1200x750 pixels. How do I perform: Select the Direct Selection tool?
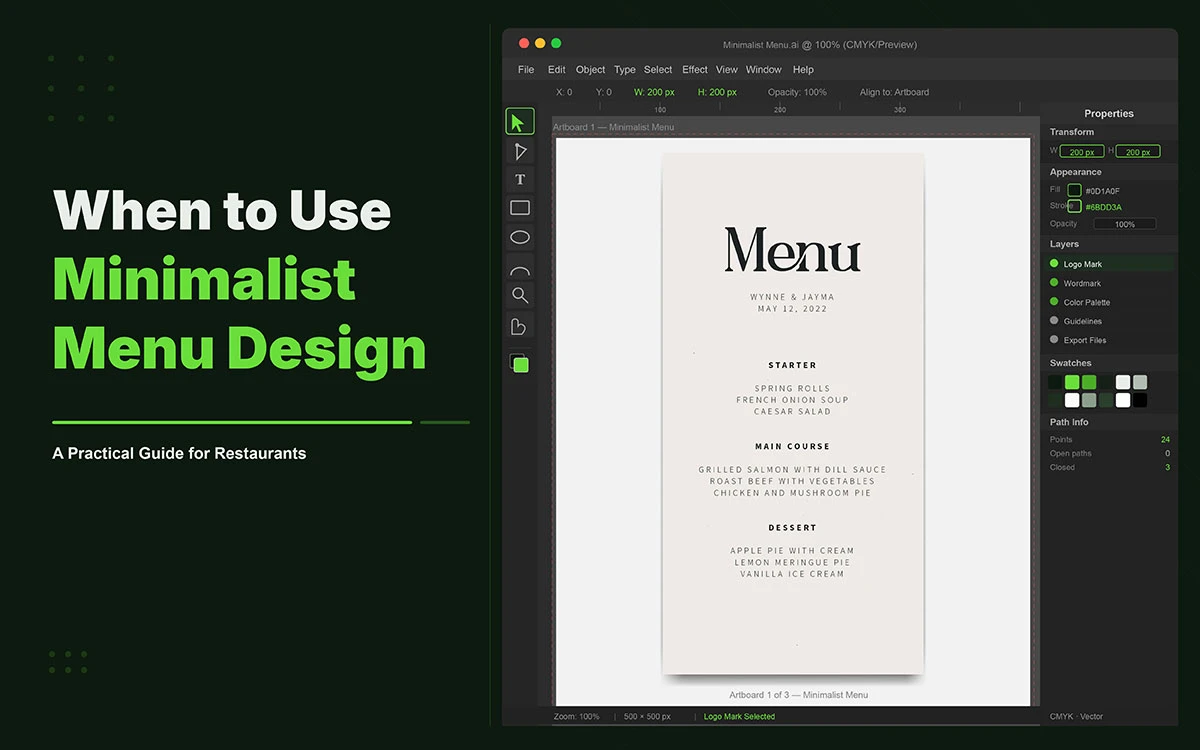[519, 151]
